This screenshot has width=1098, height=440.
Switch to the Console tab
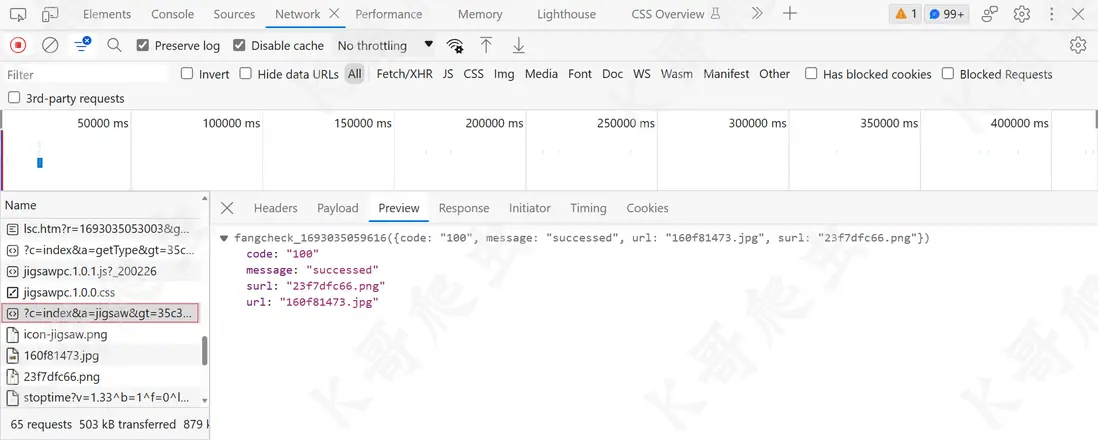coord(172,14)
